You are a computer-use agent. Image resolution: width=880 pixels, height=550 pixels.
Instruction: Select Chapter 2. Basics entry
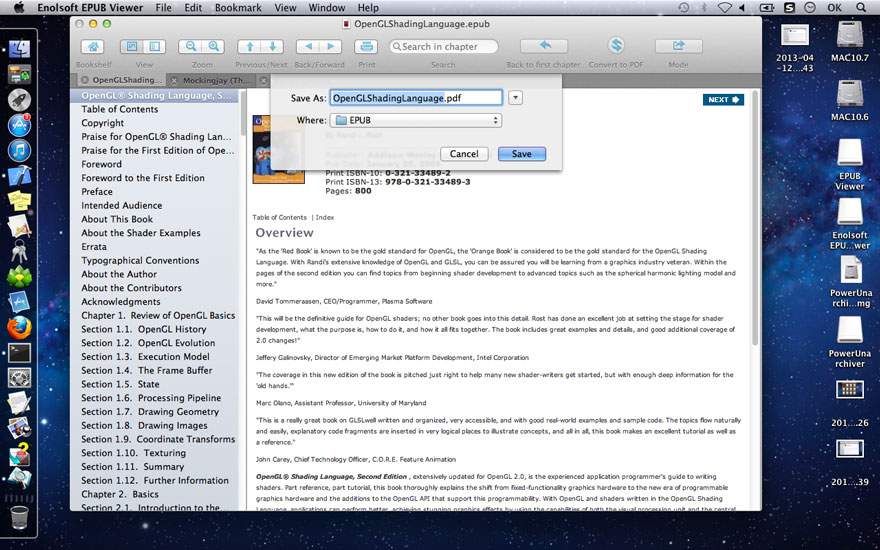pos(120,494)
